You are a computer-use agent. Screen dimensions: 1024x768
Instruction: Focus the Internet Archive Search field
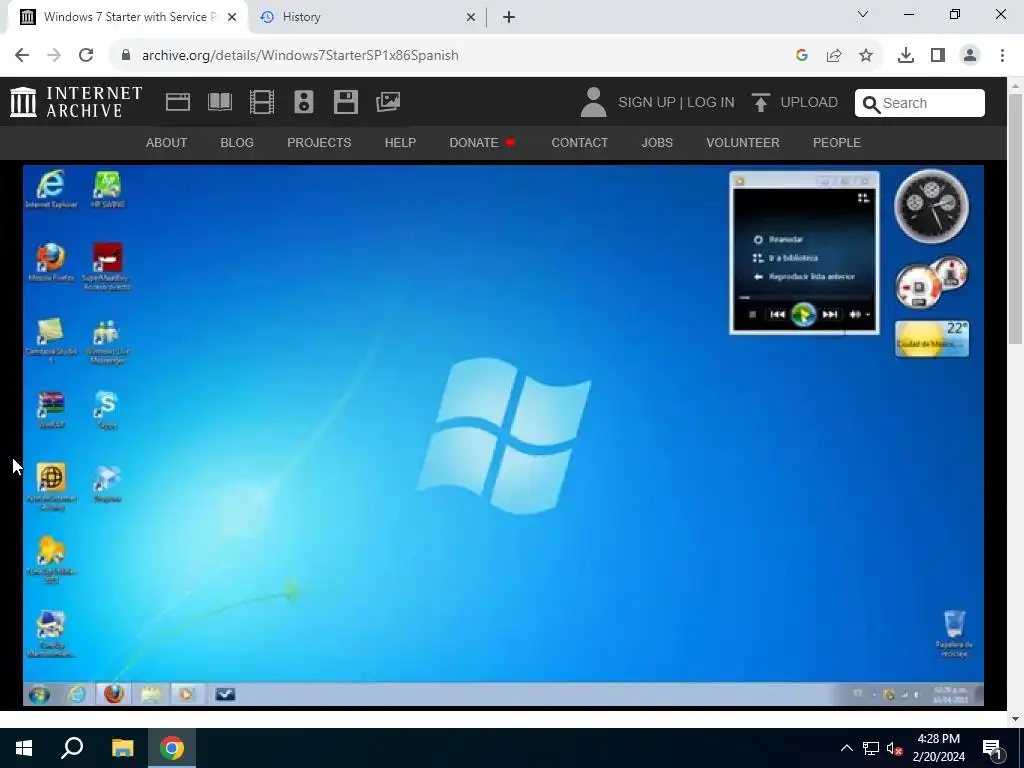click(x=920, y=103)
